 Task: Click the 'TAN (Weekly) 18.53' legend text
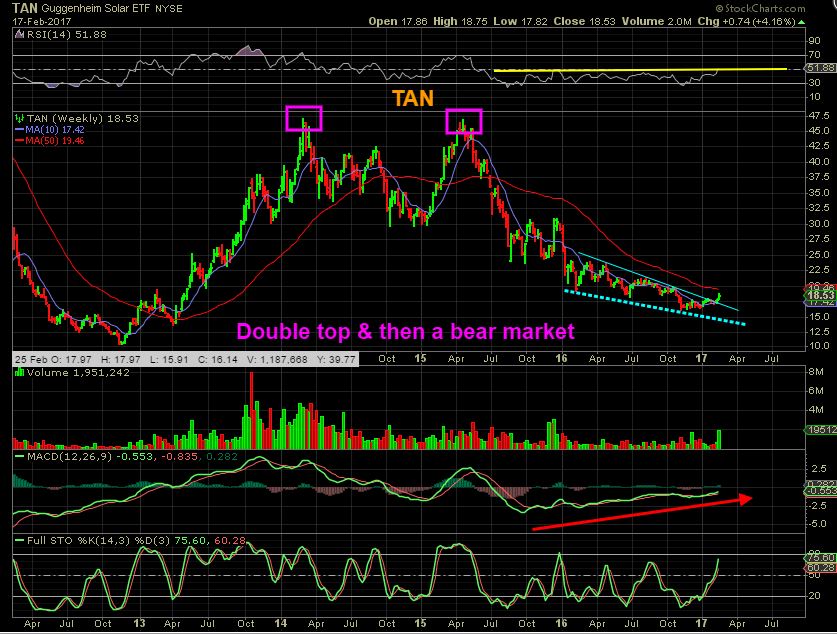click(83, 118)
